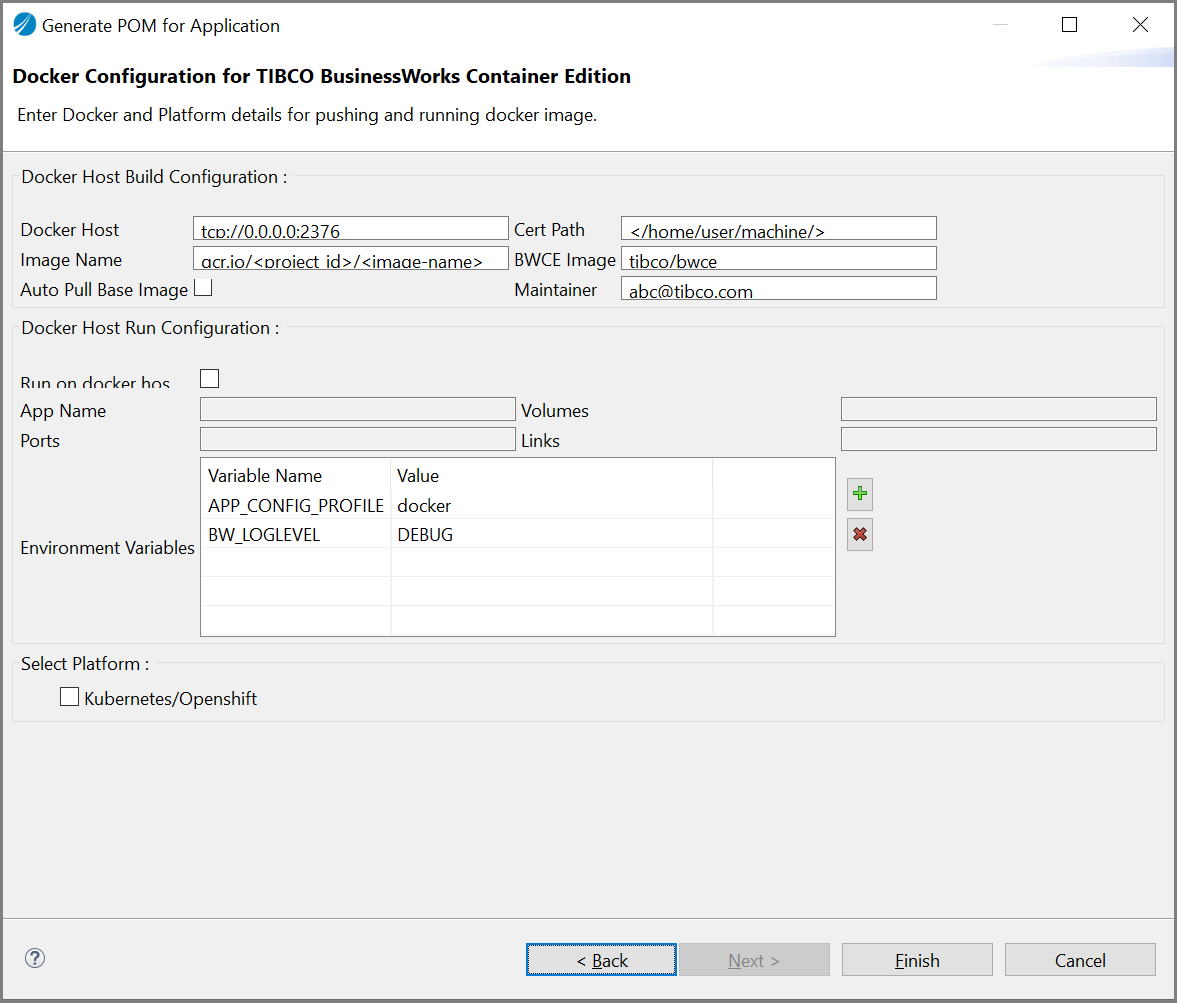This screenshot has width=1177, height=1003.
Task: Focus the Cert Path text field
Action: tap(778, 229)
